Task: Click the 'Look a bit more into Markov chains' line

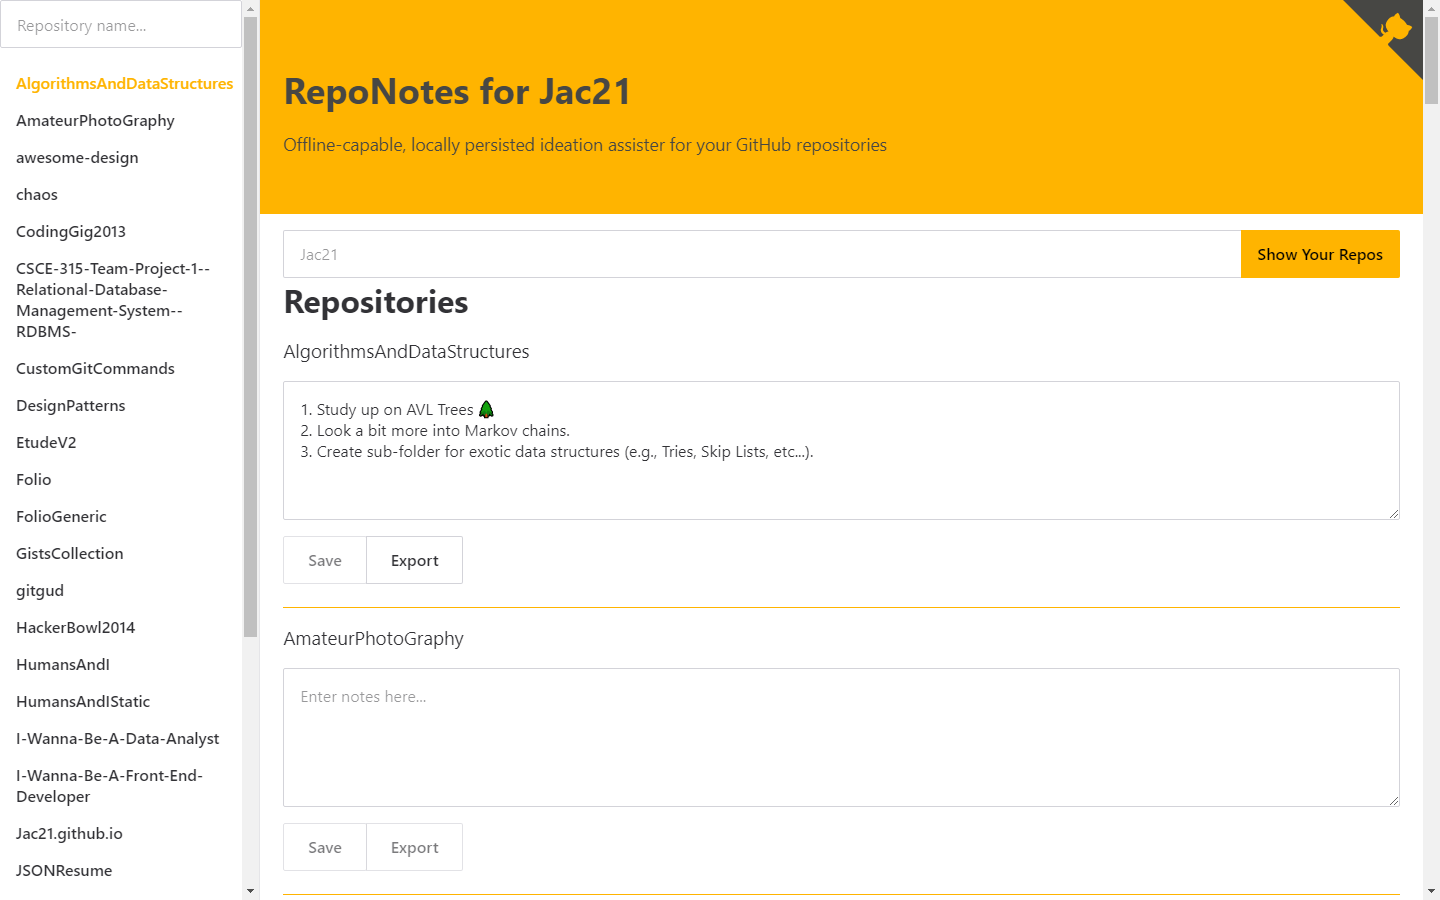Action: pyautogui.click(x=435, y=431)
